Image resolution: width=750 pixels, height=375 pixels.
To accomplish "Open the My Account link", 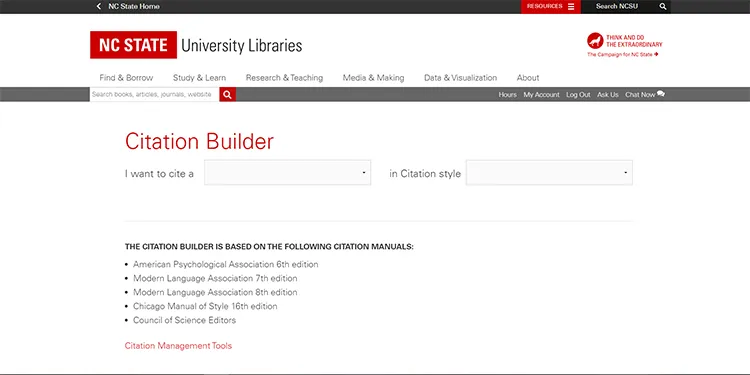I will pyautogui.click(x=541, y=95).
